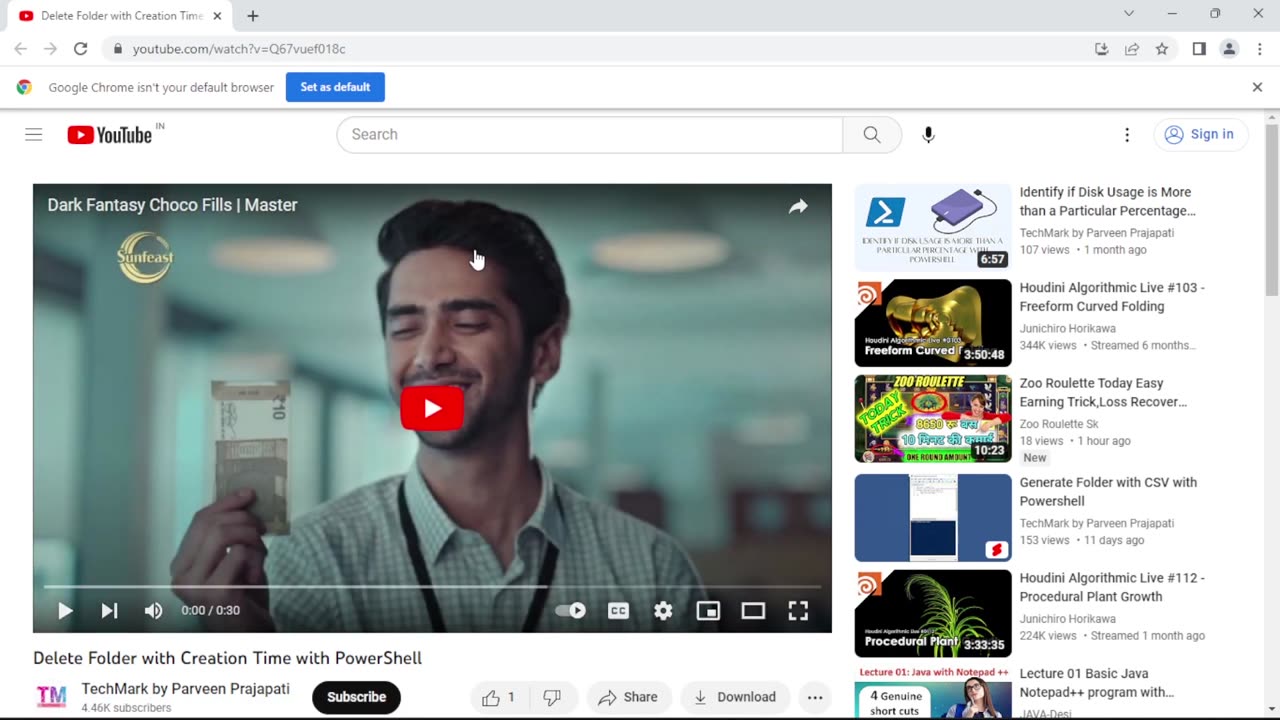1280x720 pixels.
Task: Open Chrome side panel icon
Action: [x=1199, y=48]
